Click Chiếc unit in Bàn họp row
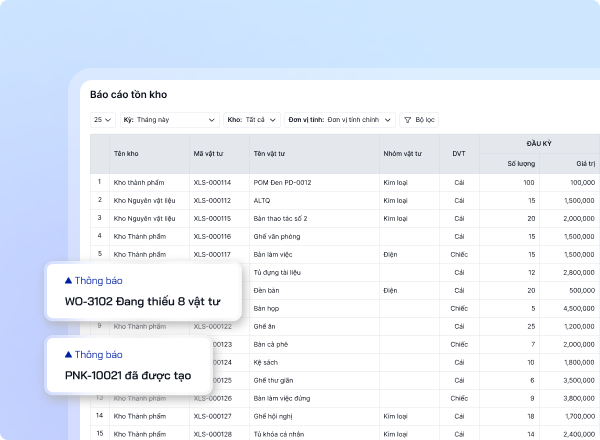 pyautogui.click(x=459, y=308)
